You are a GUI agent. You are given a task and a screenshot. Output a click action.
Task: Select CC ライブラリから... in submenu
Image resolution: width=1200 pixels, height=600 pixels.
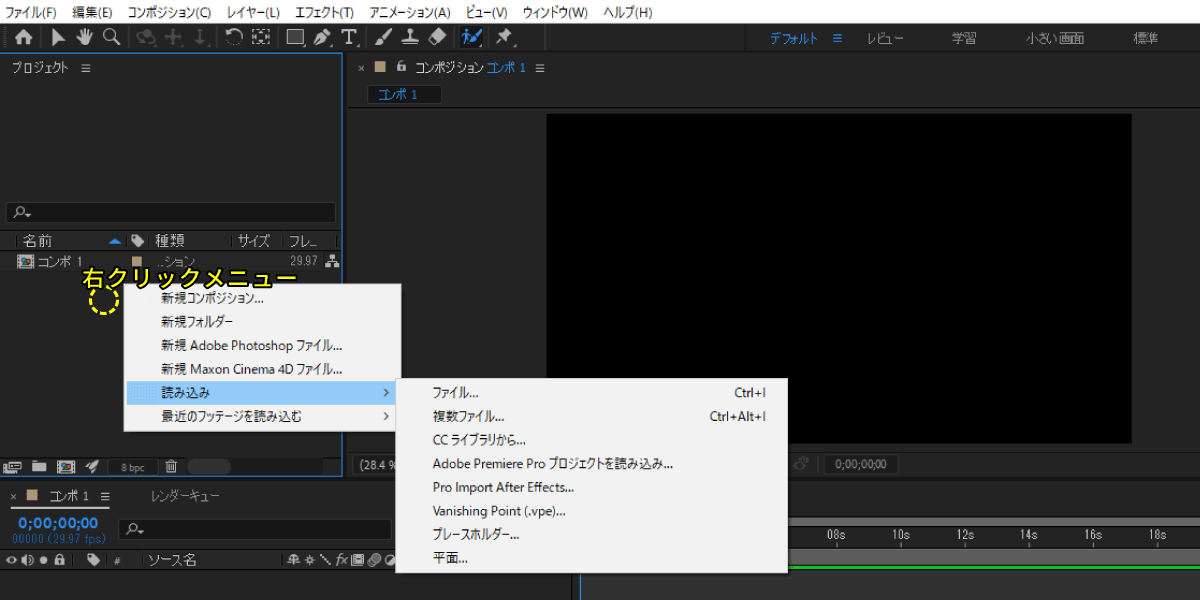coord(592,440)
